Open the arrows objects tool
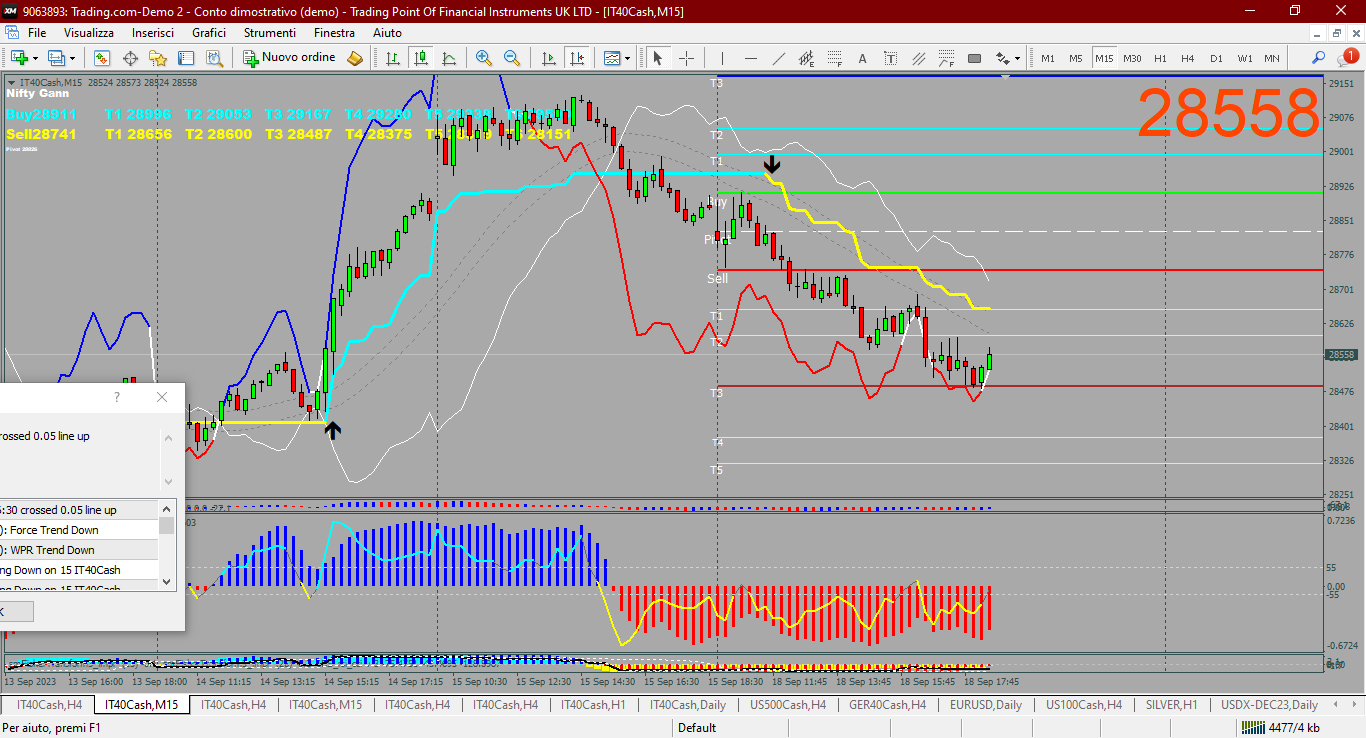1366x738 pixels. point(1002,58)
